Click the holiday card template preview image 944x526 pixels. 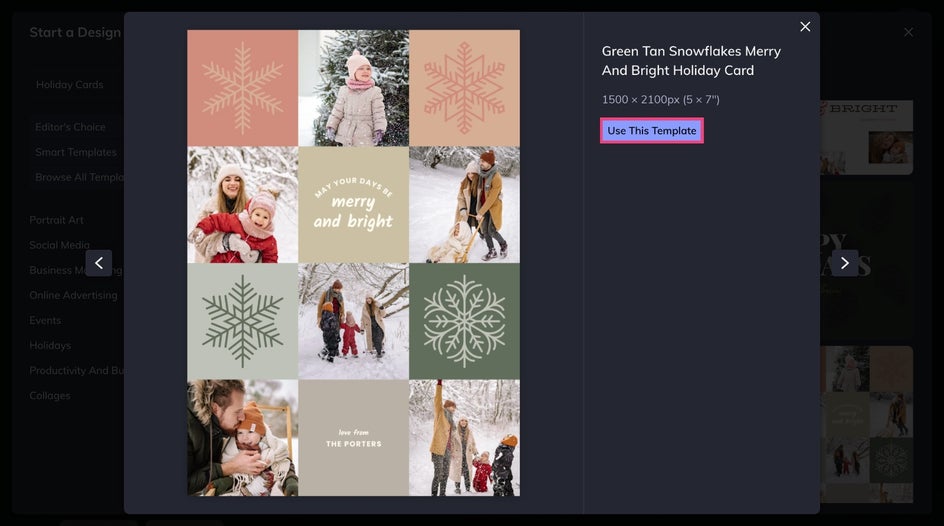tap(353, 263)
